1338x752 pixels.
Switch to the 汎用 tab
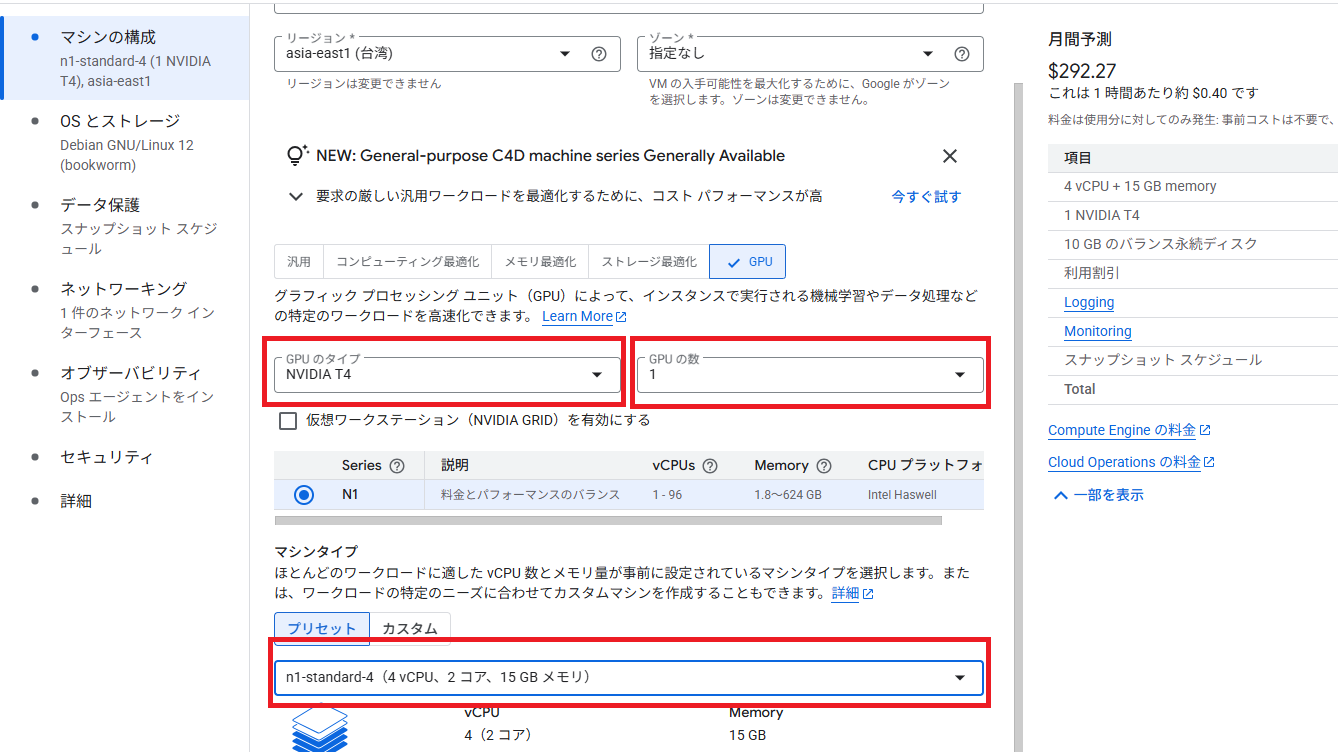[x=299, y=262]
